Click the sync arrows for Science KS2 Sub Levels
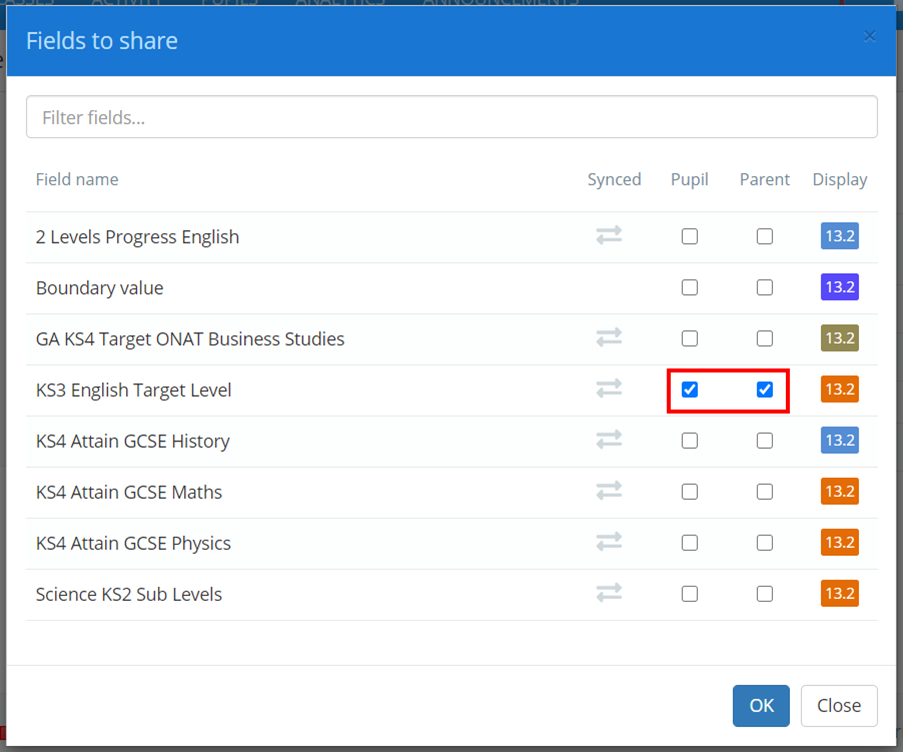Screen dimensions: 903x752 [609, 593]
